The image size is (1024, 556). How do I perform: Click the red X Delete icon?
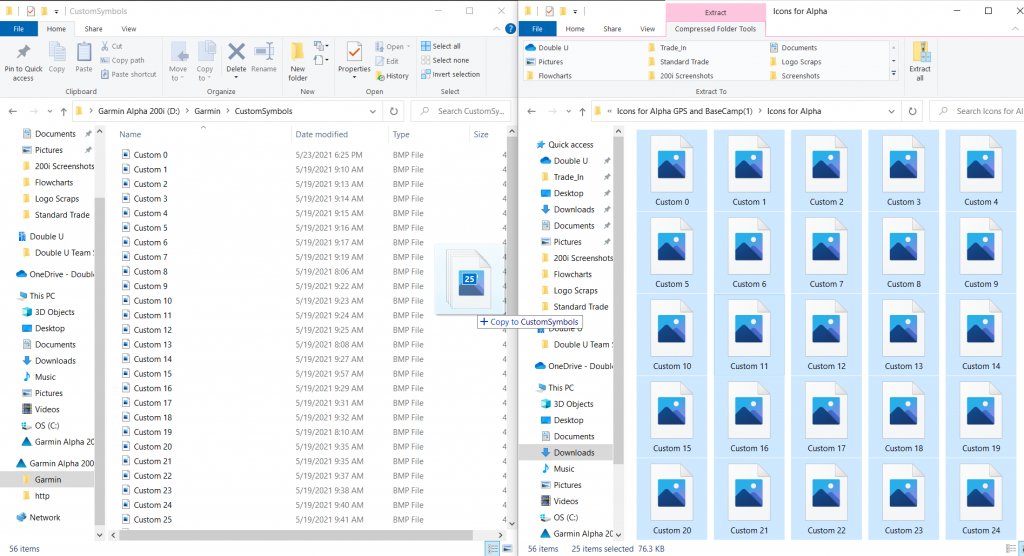(236, 53)
